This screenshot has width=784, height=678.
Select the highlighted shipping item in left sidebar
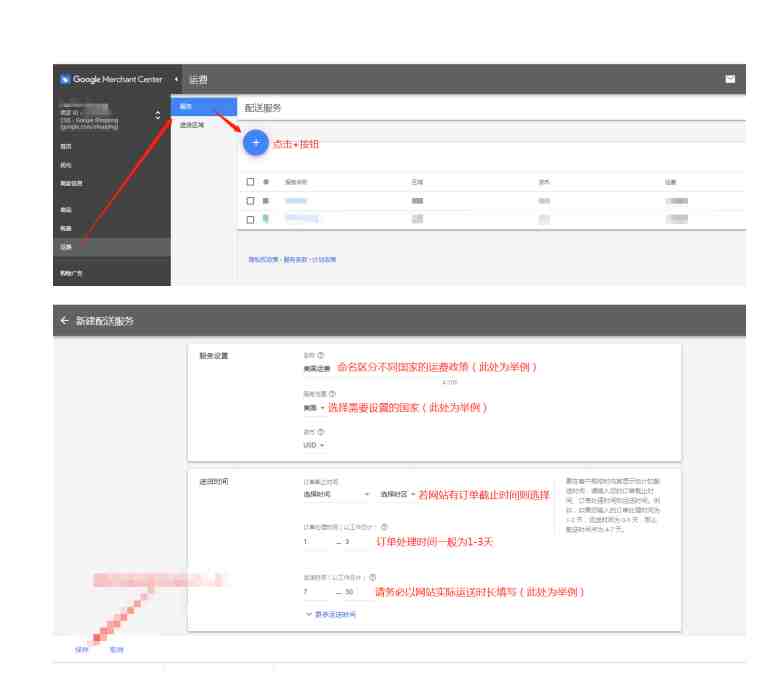pyautogui.click(x=112, y=247)
